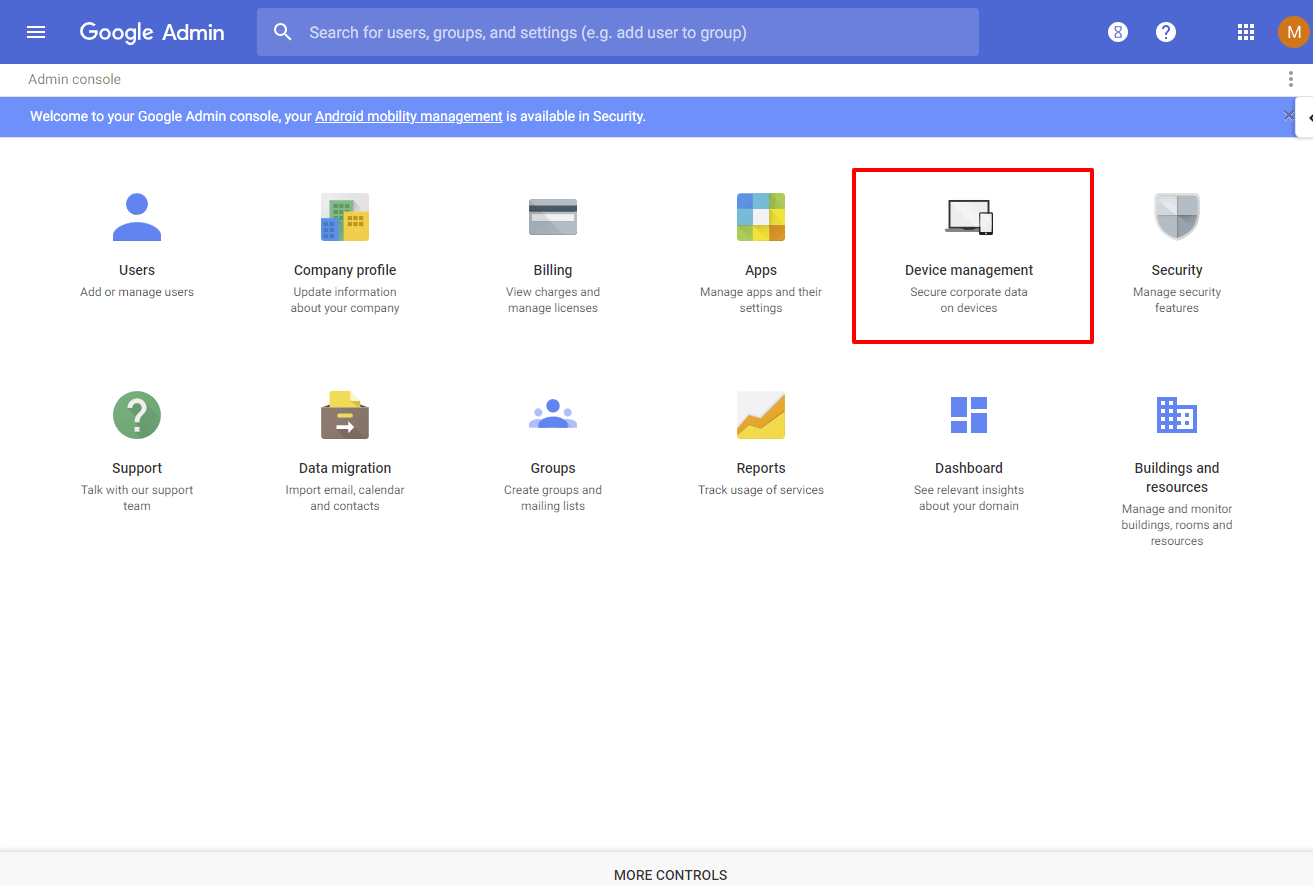Screen dimensions: 1313x885
Task: Open the vertical three-dot overflow menu
Action: click(1290, 78)
